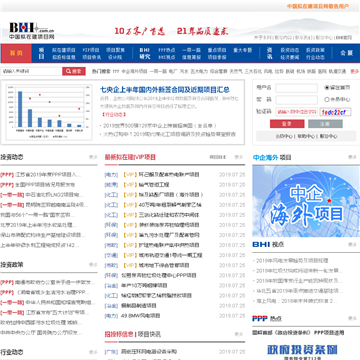
Task: Search hot keyword 五大电力
Action: [x=199, y=71]
